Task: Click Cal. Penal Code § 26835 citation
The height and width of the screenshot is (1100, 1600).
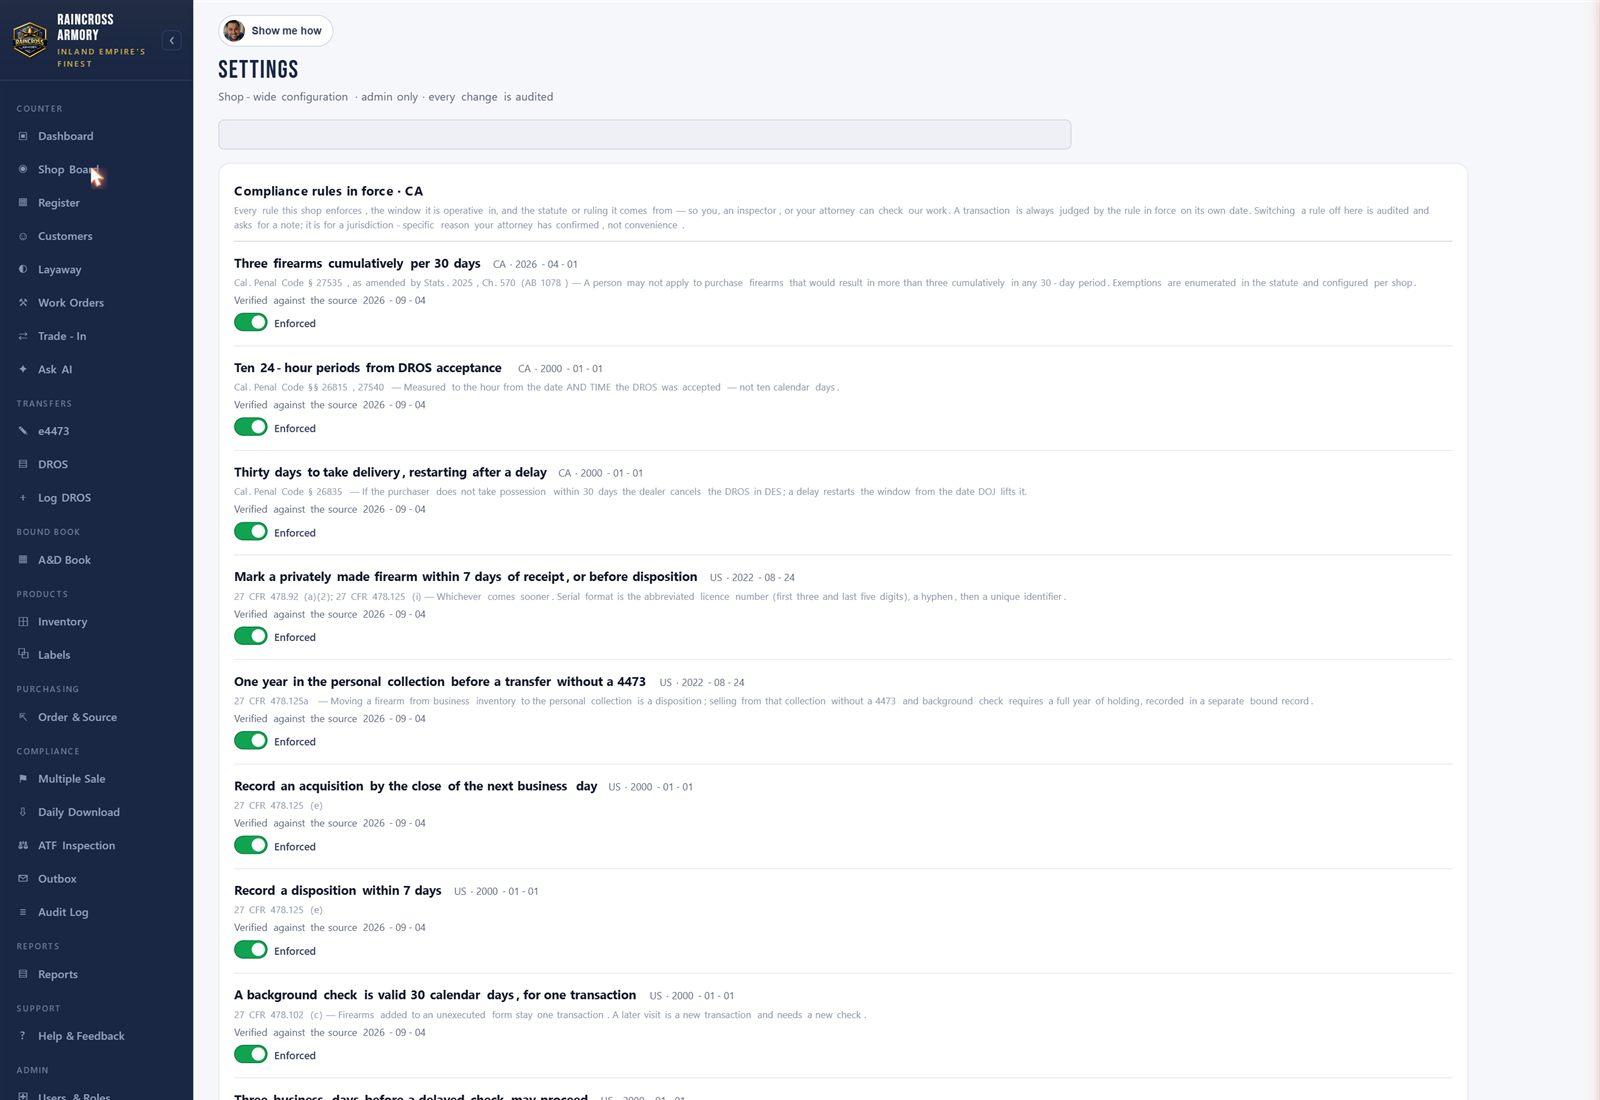Action: (x=288, y=492)
